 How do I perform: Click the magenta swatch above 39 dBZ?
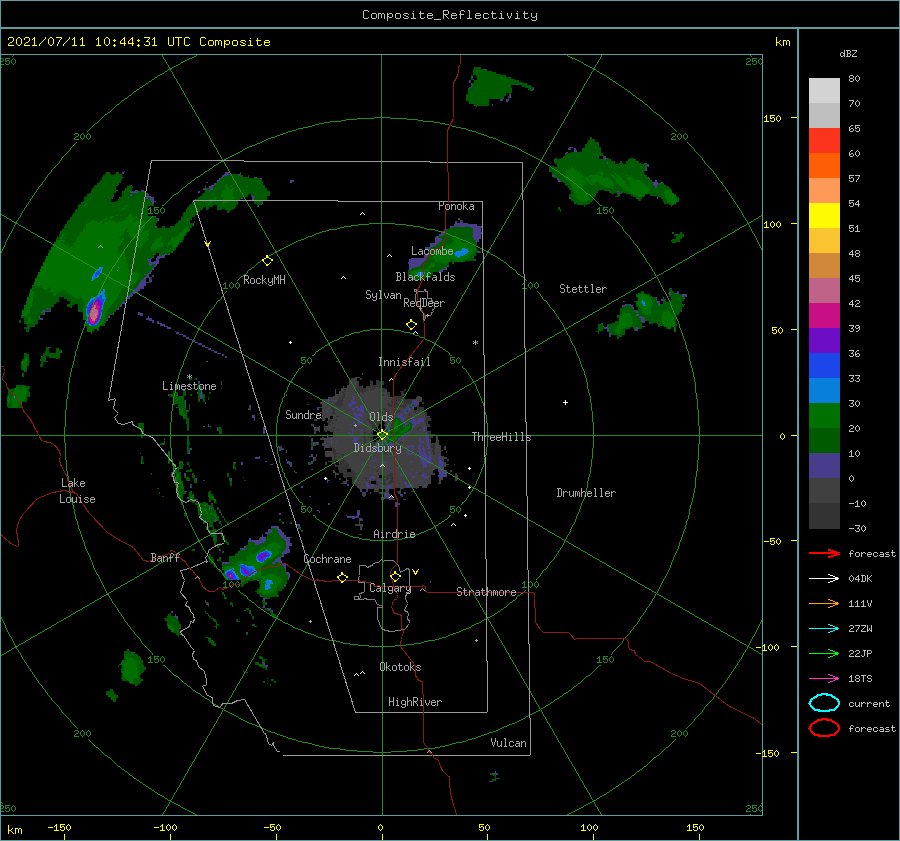click(824, 316)
